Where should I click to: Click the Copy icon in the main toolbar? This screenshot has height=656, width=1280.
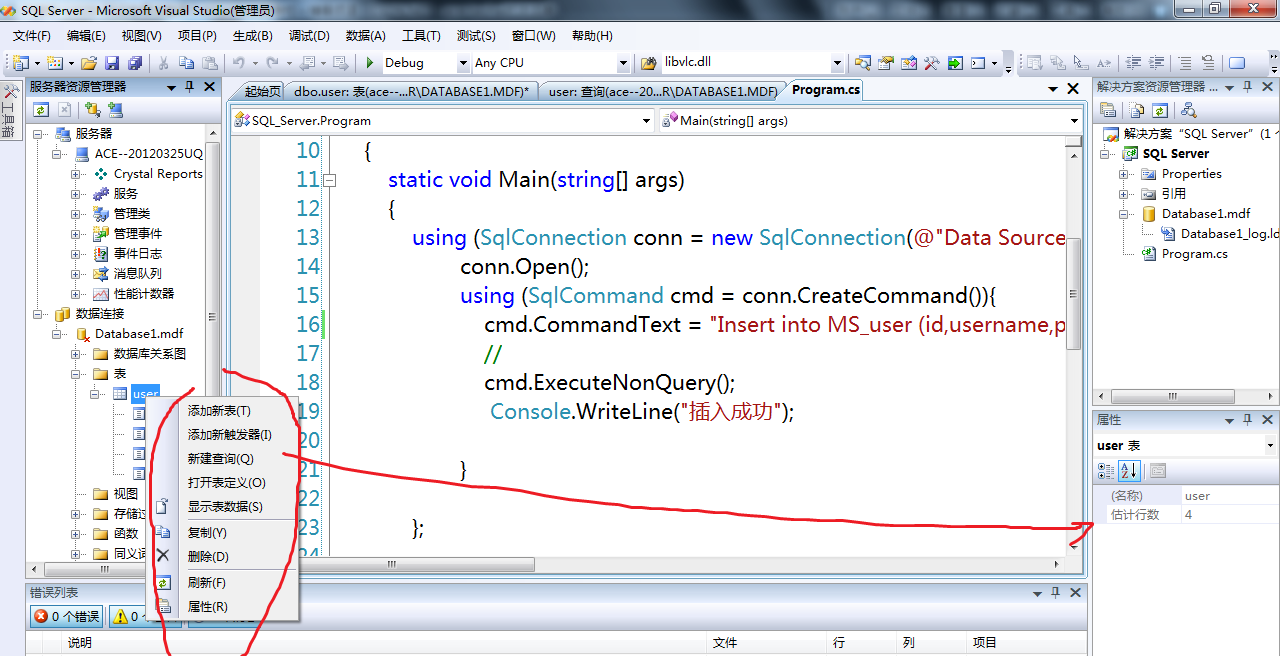point(186,63)
